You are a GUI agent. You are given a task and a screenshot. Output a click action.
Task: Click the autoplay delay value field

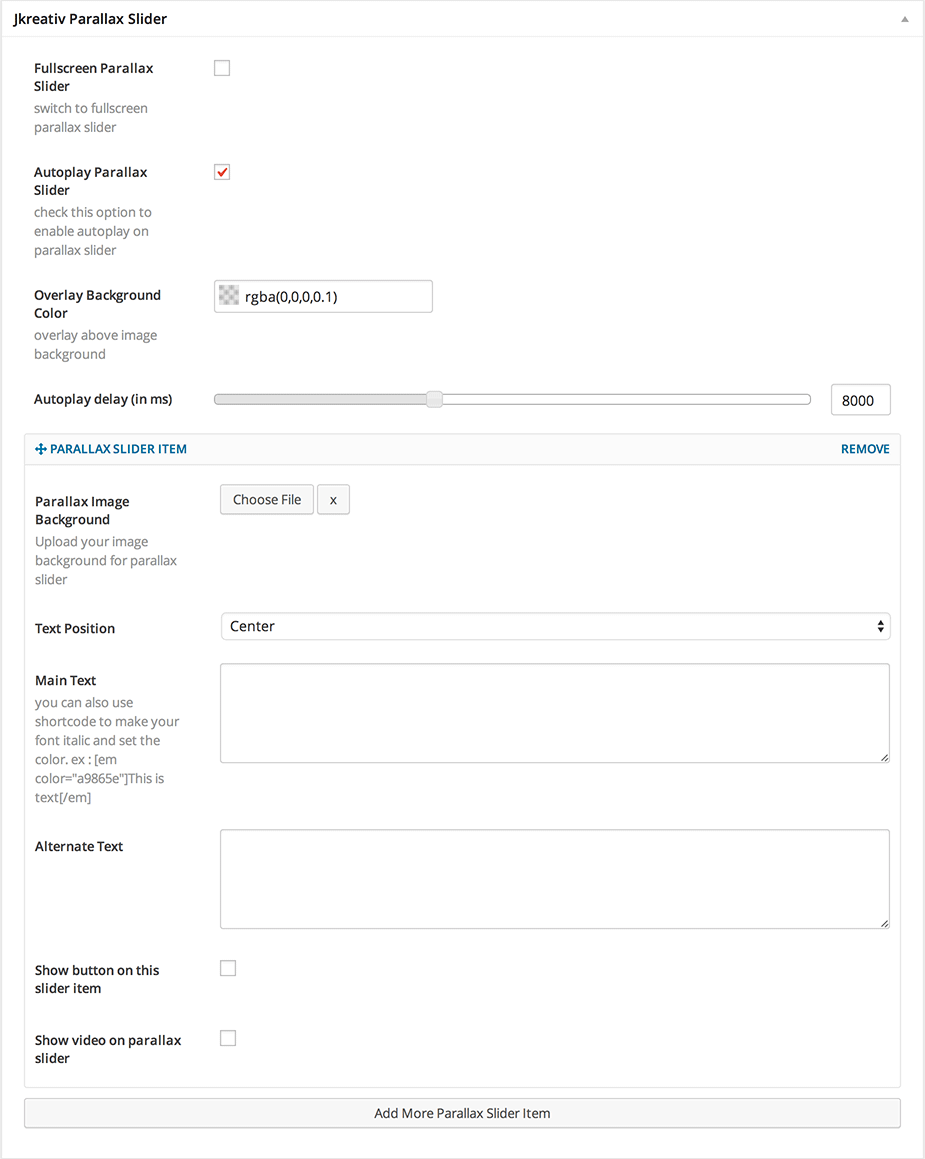click(859, 400)
